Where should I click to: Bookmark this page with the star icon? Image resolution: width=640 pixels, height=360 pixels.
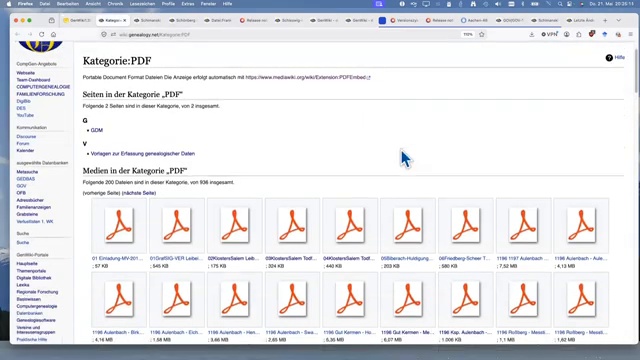(482, 35)
